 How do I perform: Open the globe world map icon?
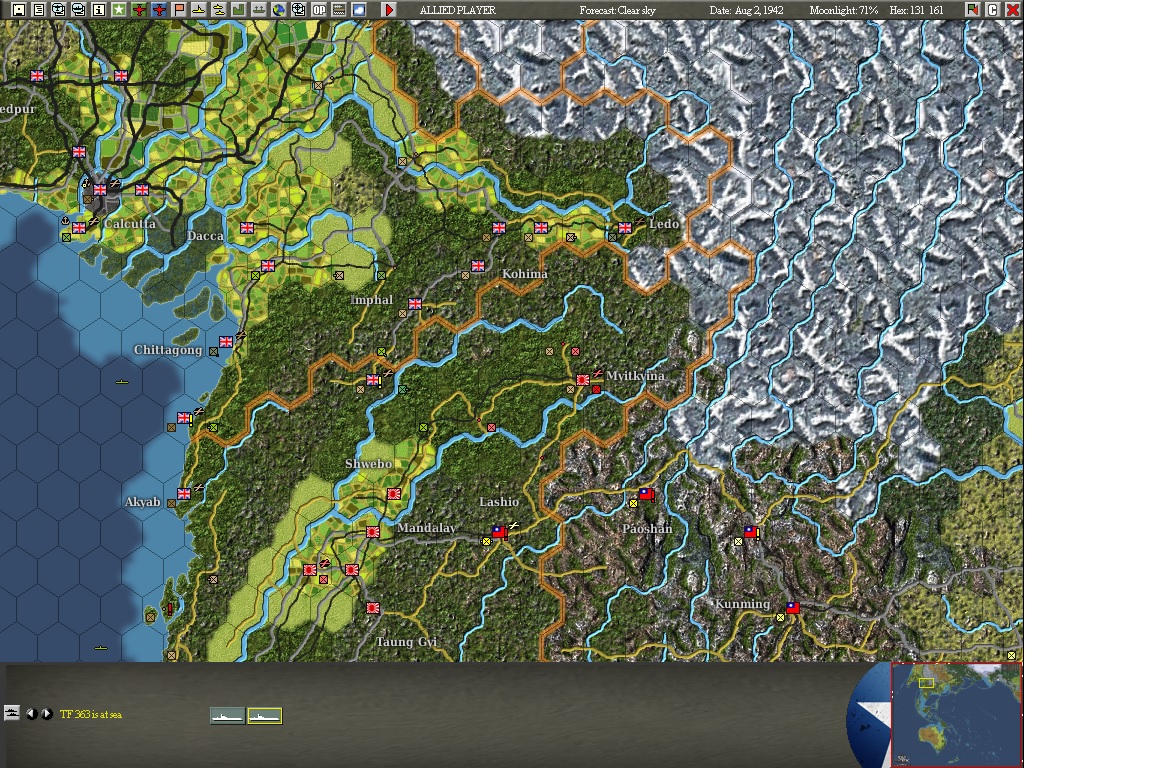point(278,10)
